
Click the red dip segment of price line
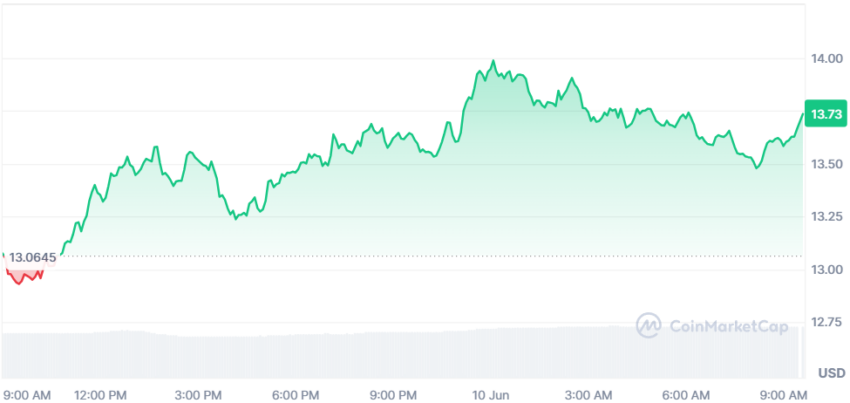pyautogui.click(x=22, y=276)
